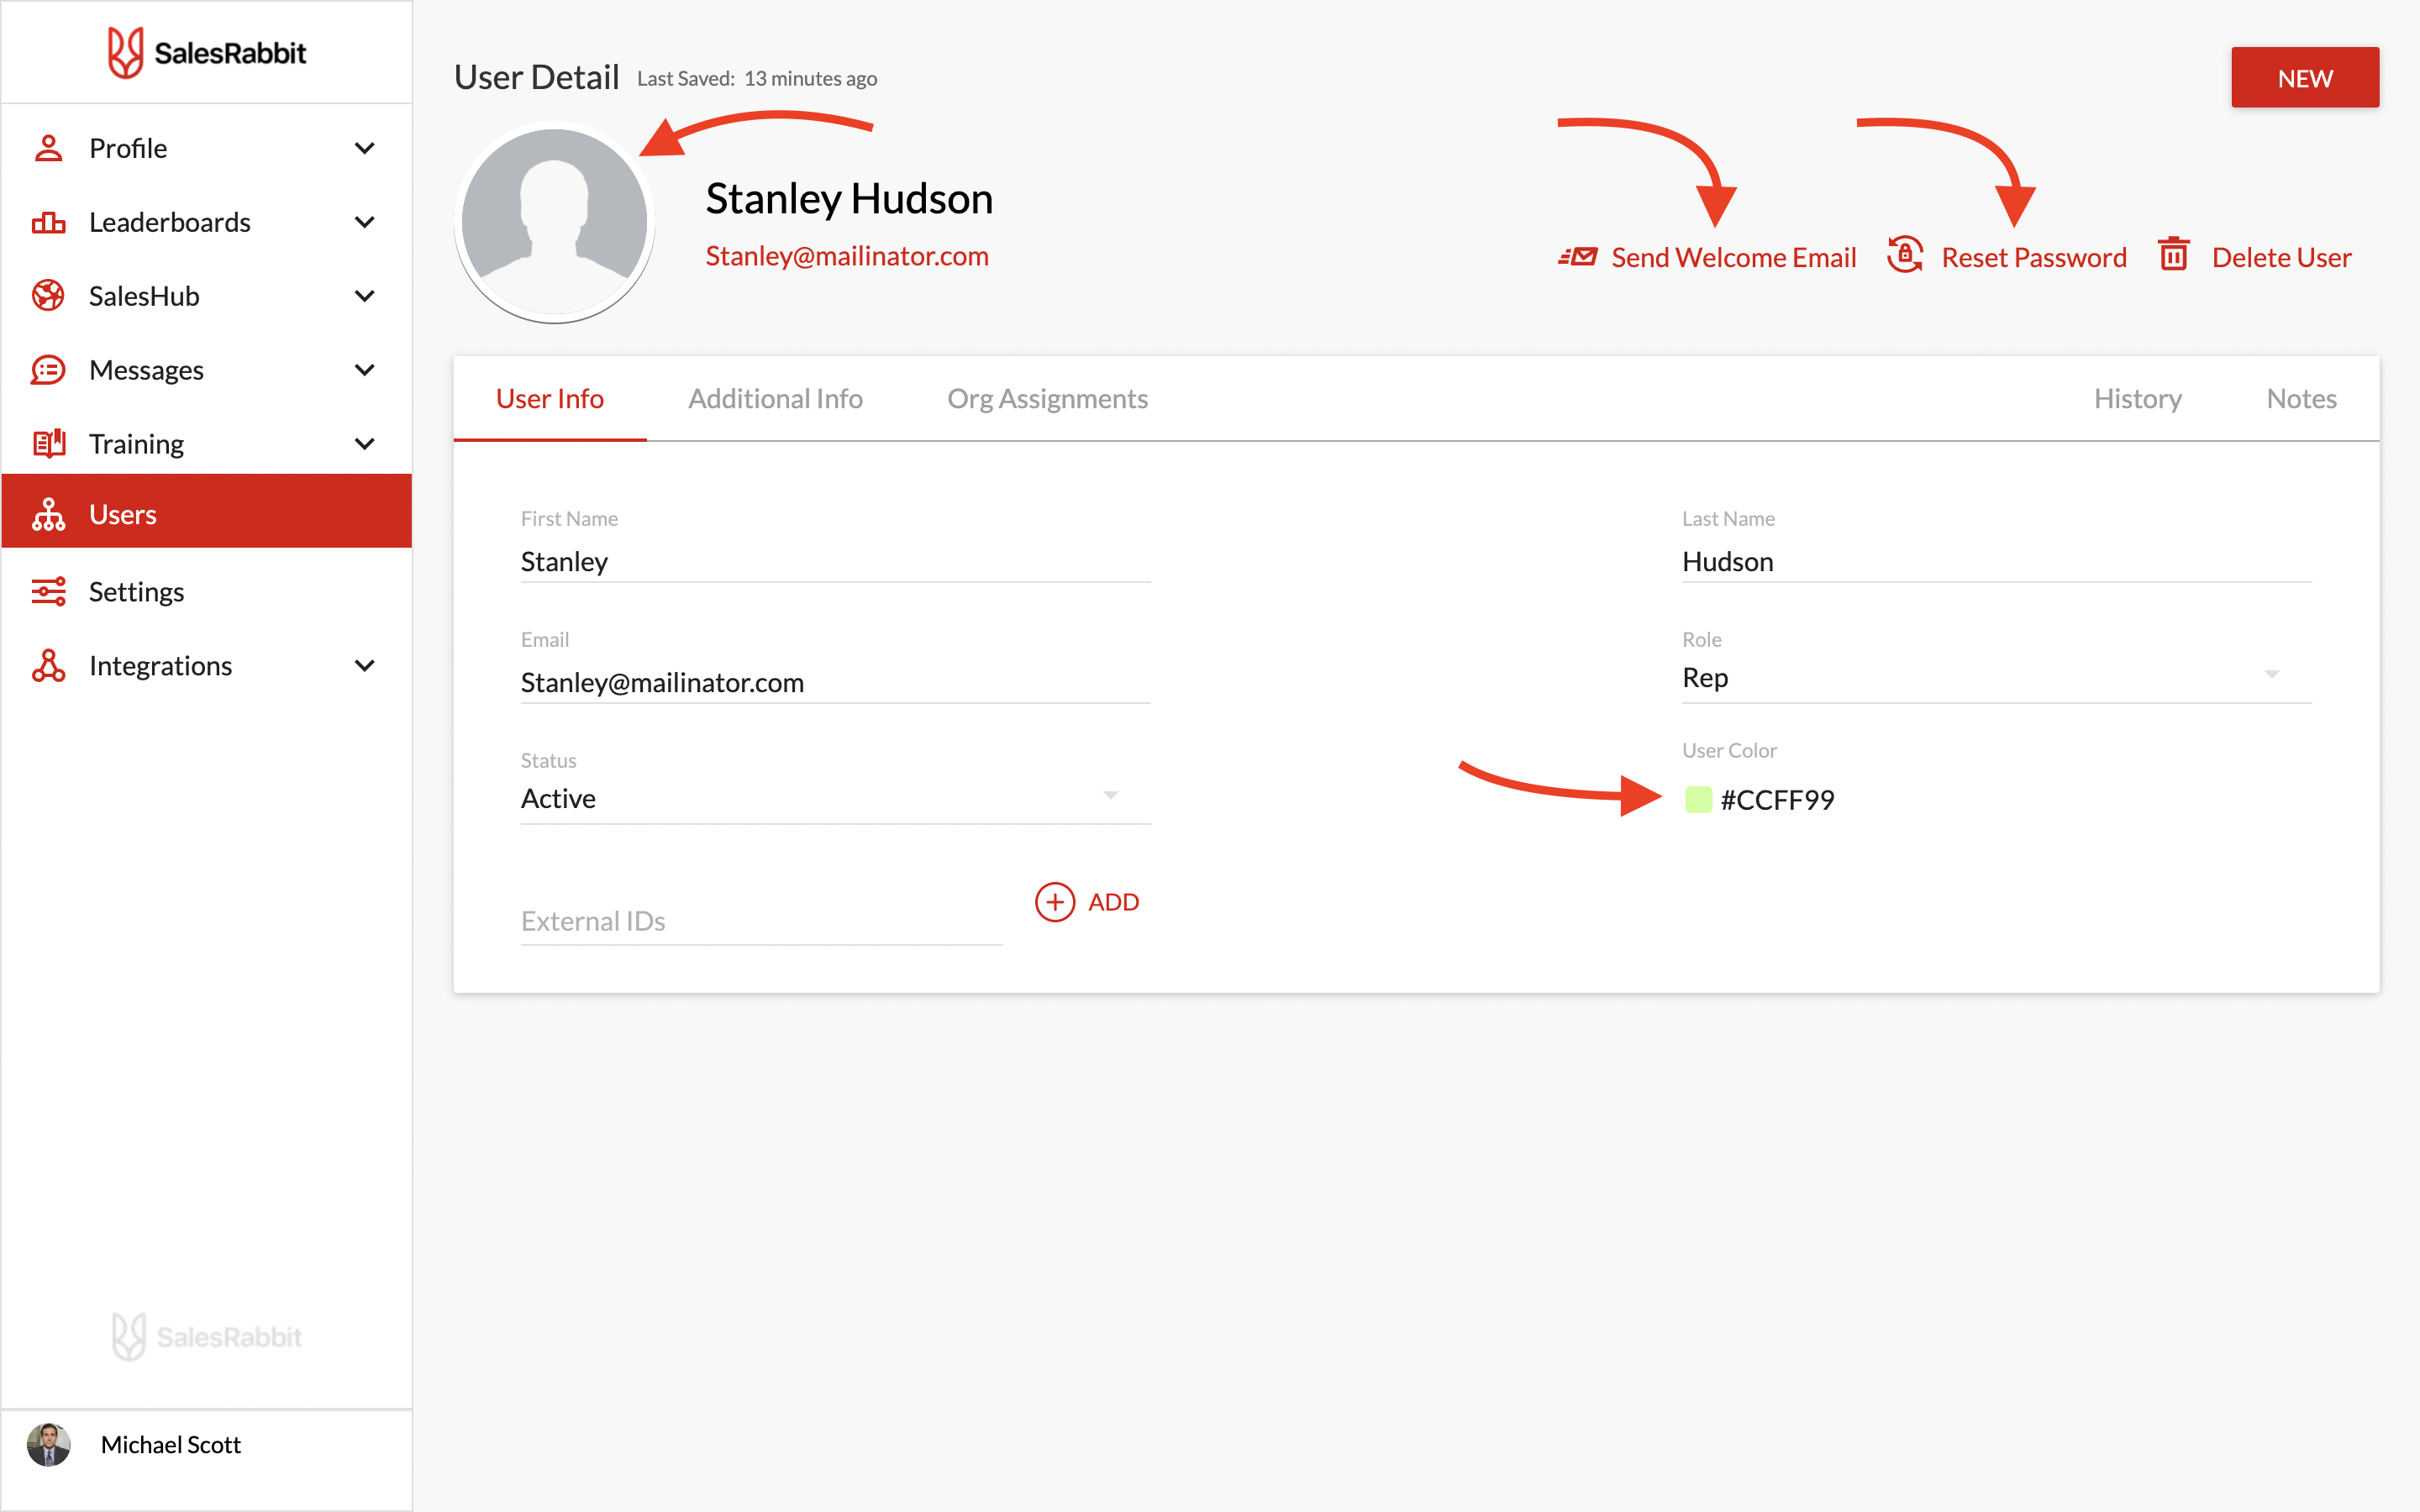The image size is (2420, 1512).
Task: Click the SalesHub globe icon
Action: point(48,296)
